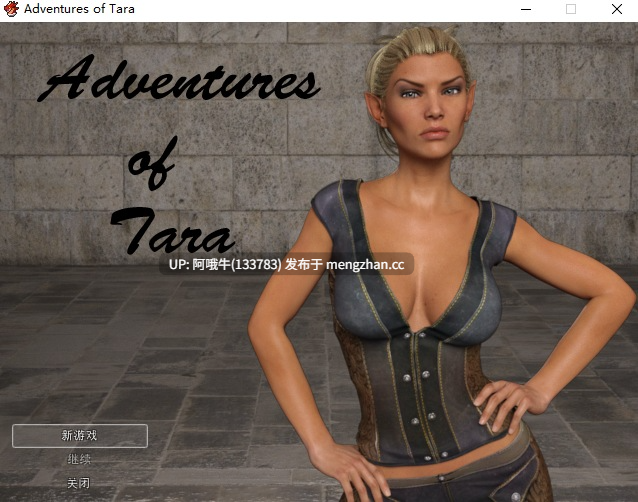Click the disabled maximize button in title bar
638x502 pixels.
(x=571, y=9)
